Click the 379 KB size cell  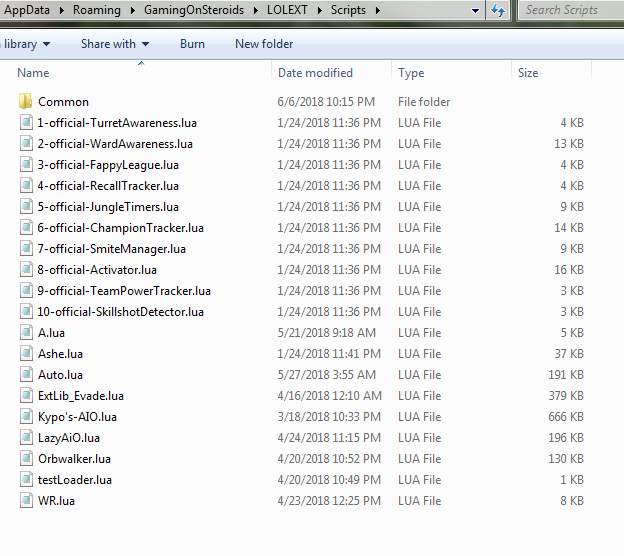tap(566, 396)
